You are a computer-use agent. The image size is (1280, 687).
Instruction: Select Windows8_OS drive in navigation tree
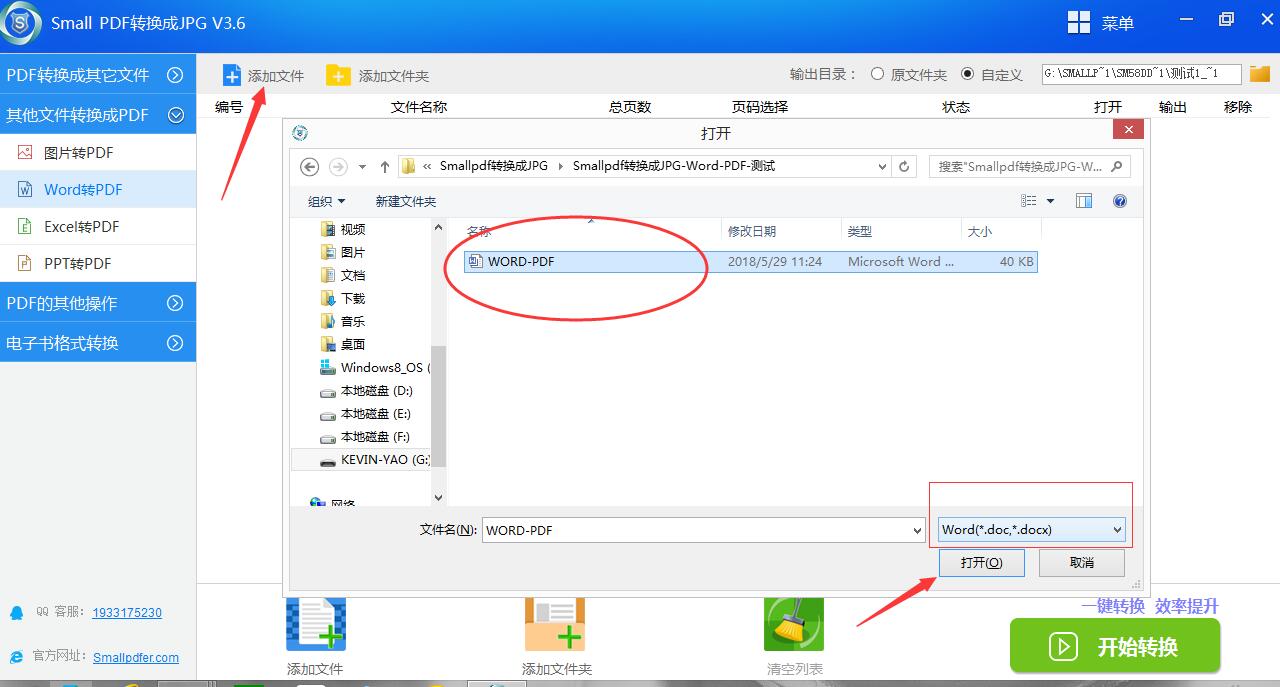coord(374,367)
